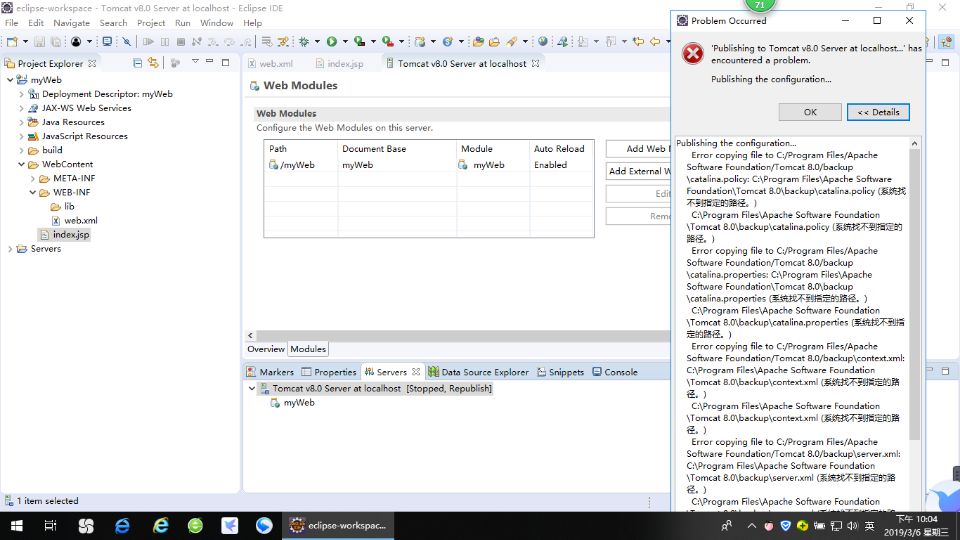Toggle Link with Editor in Project Explorer
The width and height of the screenshot is (960, 540).
click(153, 63)
